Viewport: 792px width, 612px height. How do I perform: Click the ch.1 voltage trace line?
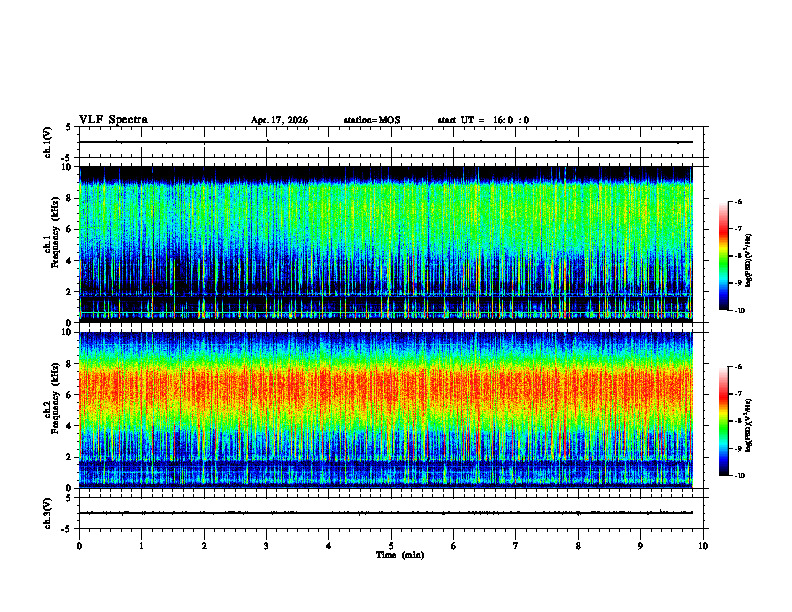386,142
